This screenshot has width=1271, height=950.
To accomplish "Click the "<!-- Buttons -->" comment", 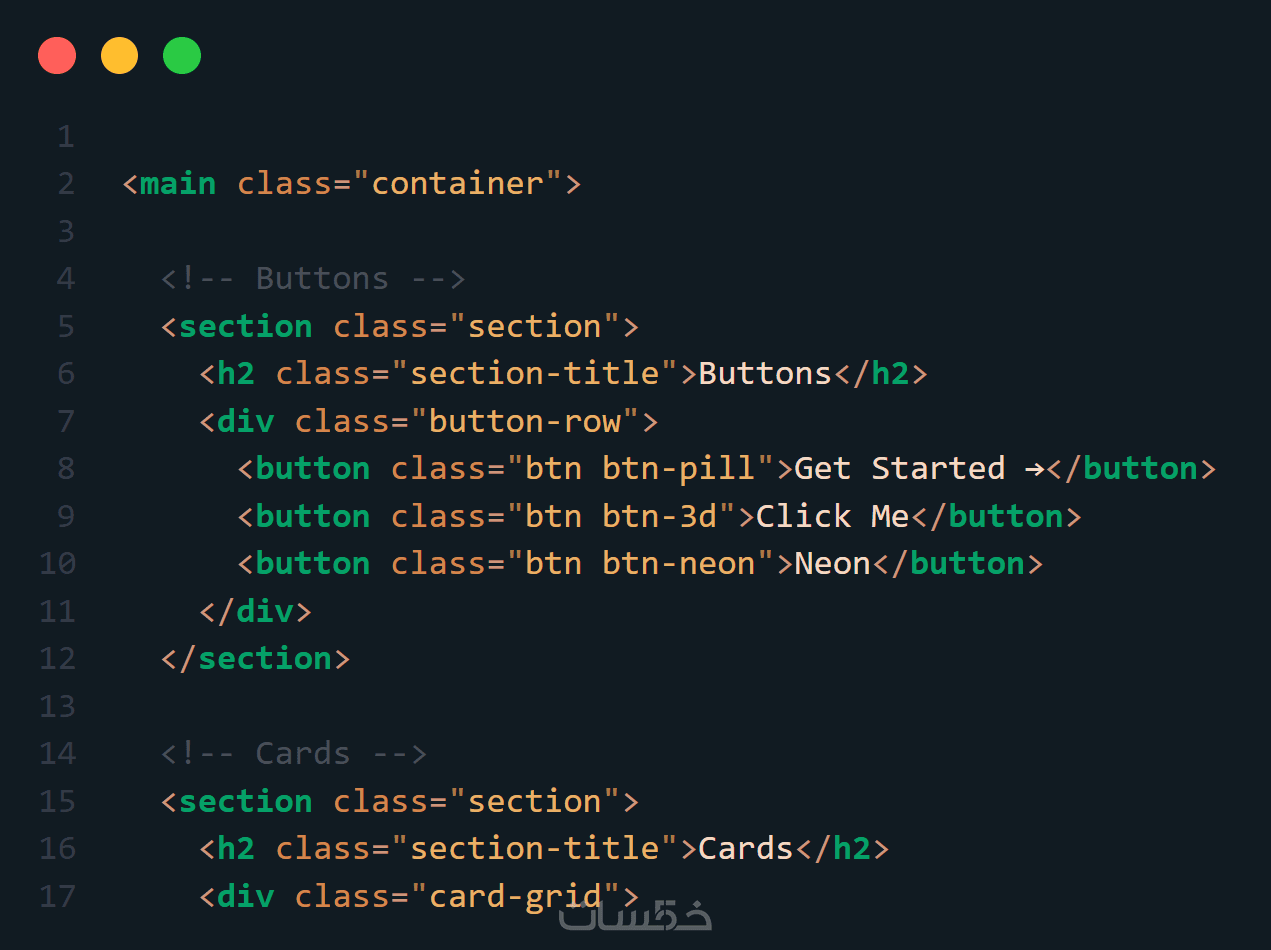I will 313,279.
